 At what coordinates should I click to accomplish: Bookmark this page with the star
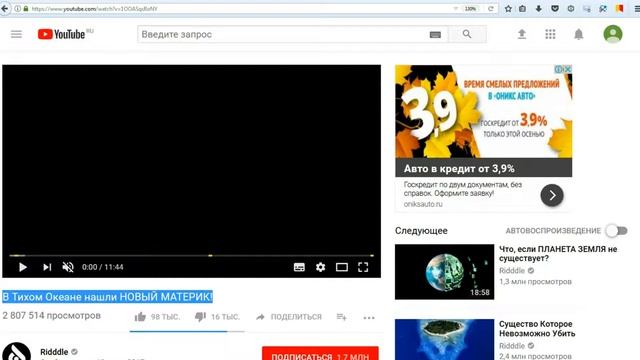coord(508,9)
